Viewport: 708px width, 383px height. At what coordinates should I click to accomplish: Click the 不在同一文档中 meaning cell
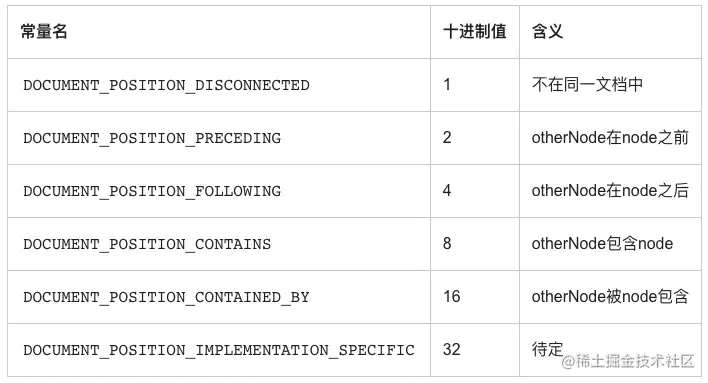coord(610,85)
